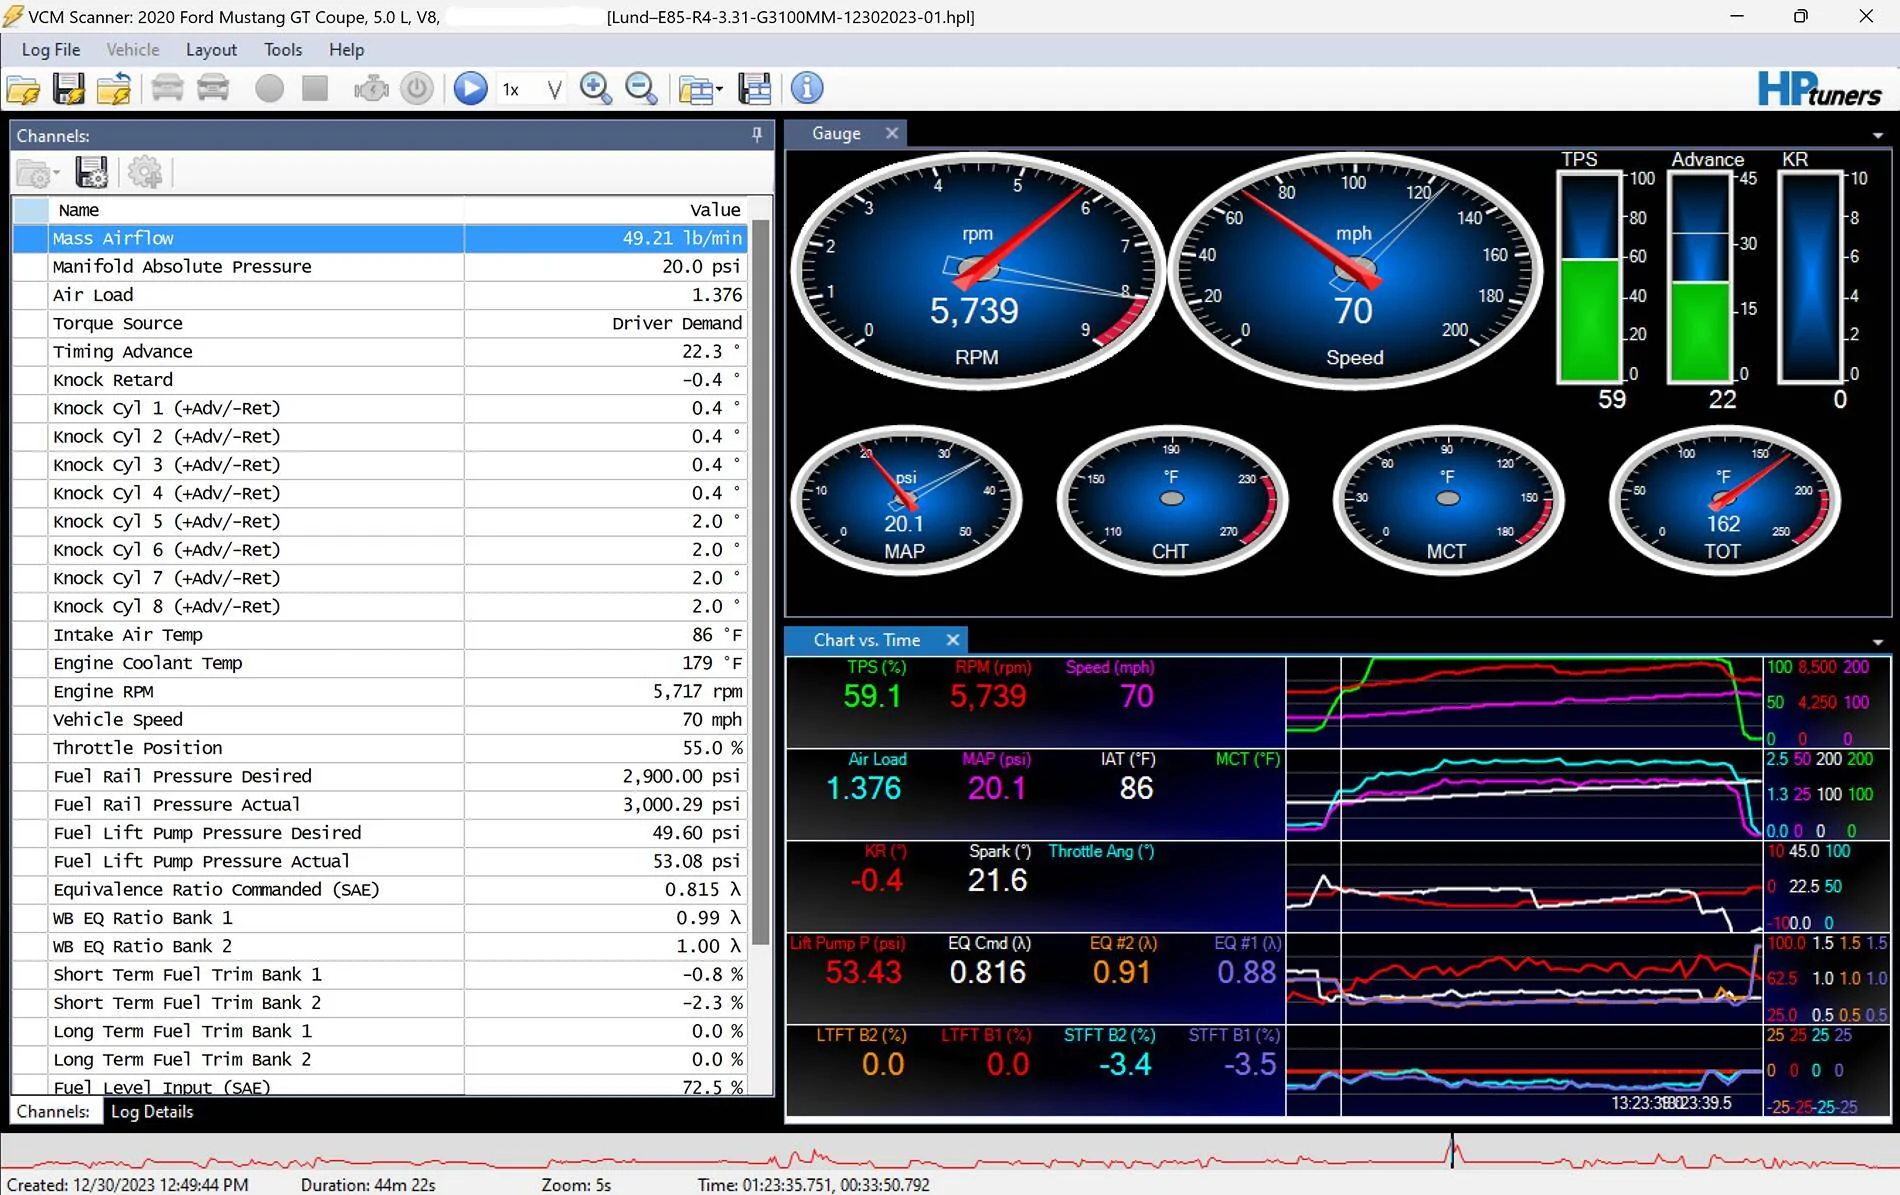Pin the Channels panel with the pushpin icon
The image size is (1900, 1195).
click(757, 135)
